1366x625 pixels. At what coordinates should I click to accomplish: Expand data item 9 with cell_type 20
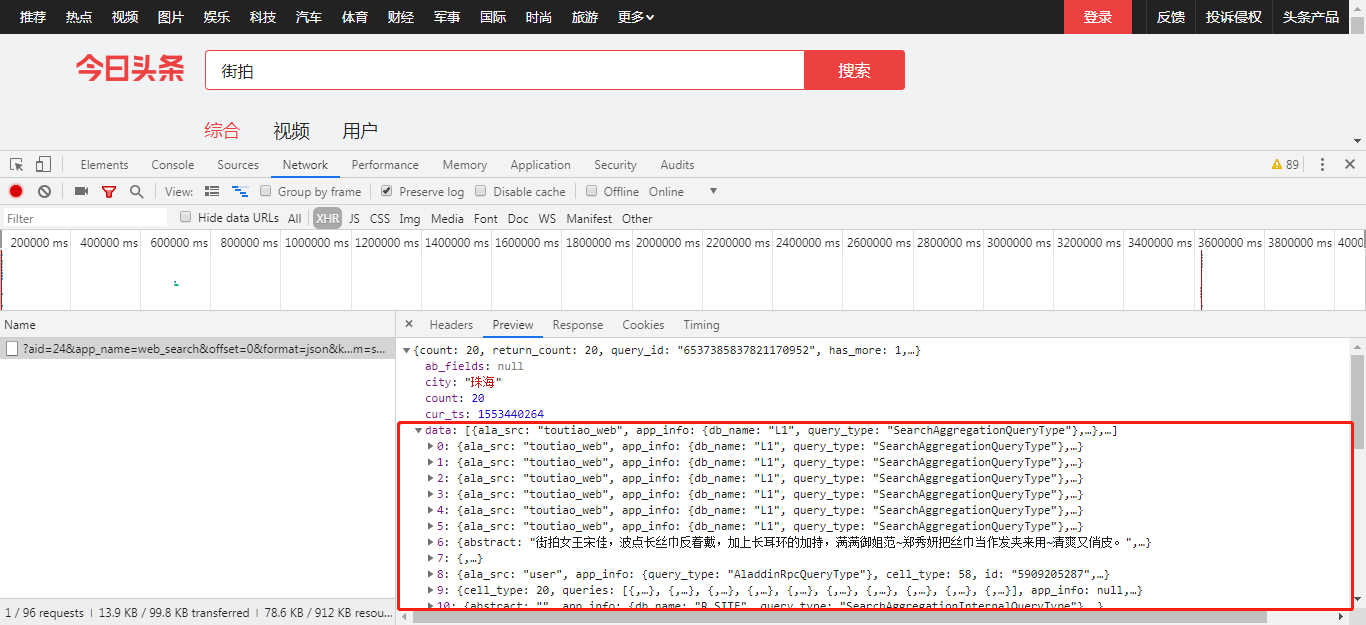coord(431,590)
